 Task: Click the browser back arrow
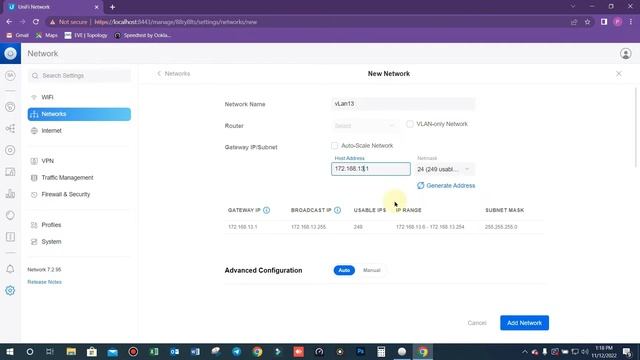pos(9,22)
